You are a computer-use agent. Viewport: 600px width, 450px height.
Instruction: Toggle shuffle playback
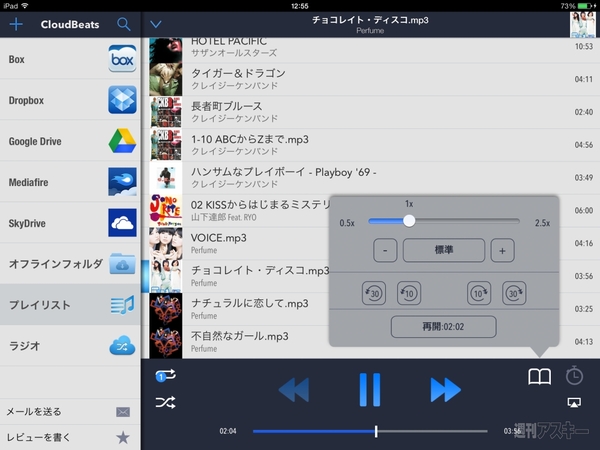[x=165, y=402]
